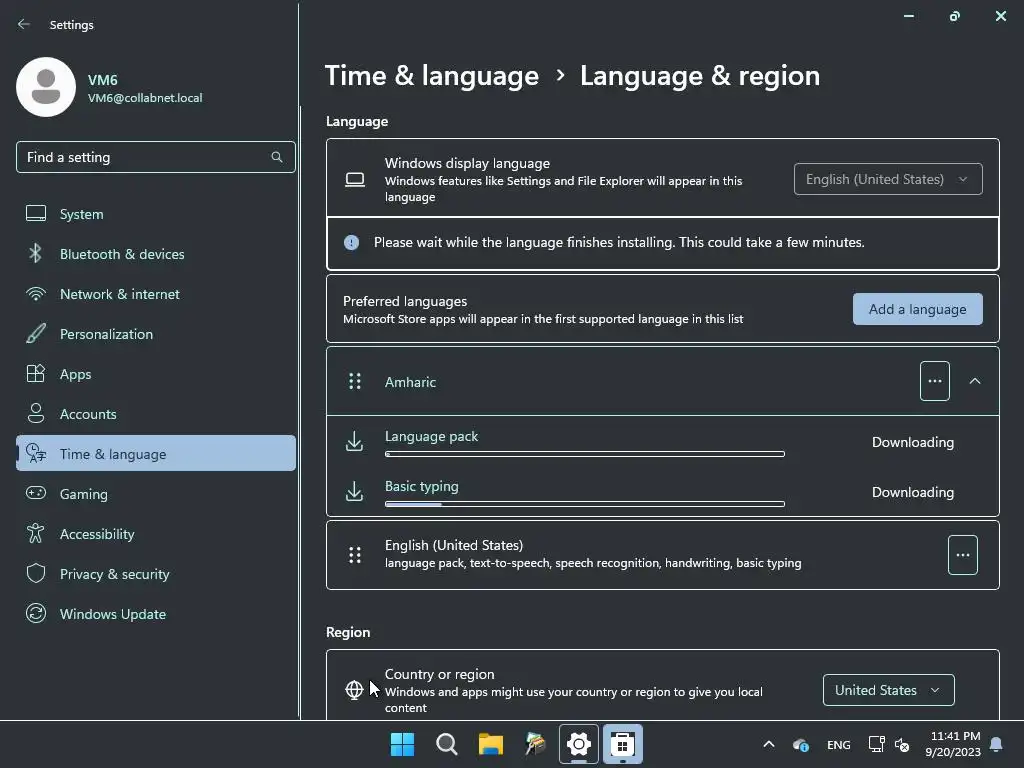The image size is (1024, 768).
Task: Click the Bluetooth symbol icon in sidebar
Action: (x=36, y=253)
